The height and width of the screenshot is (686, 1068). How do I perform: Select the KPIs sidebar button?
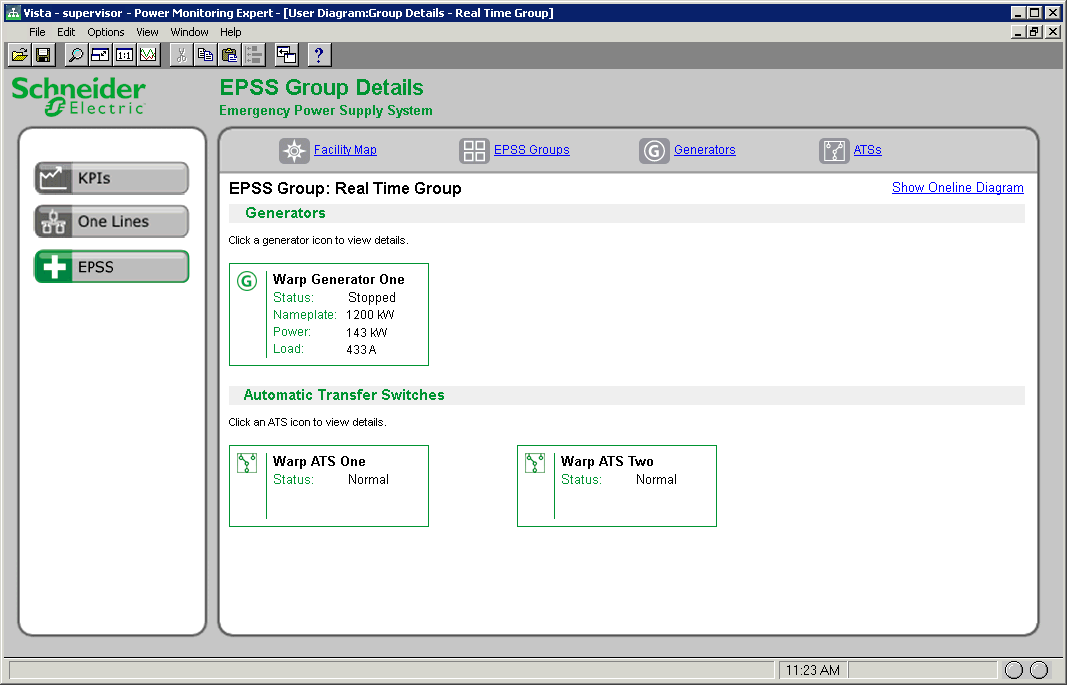click(110, 177)
